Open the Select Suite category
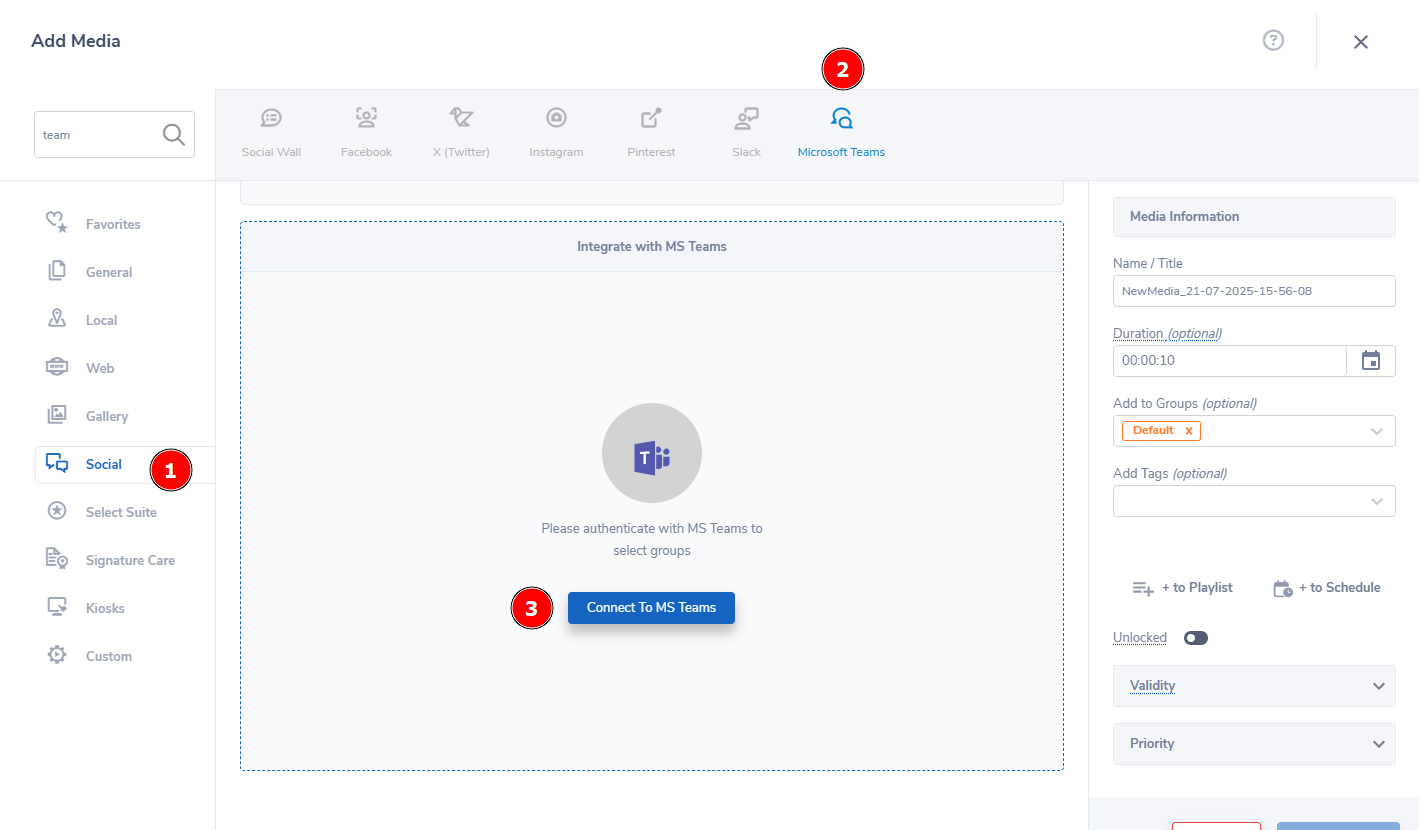The height and width of the screenshot is (830, 1419). click(121, 512)
